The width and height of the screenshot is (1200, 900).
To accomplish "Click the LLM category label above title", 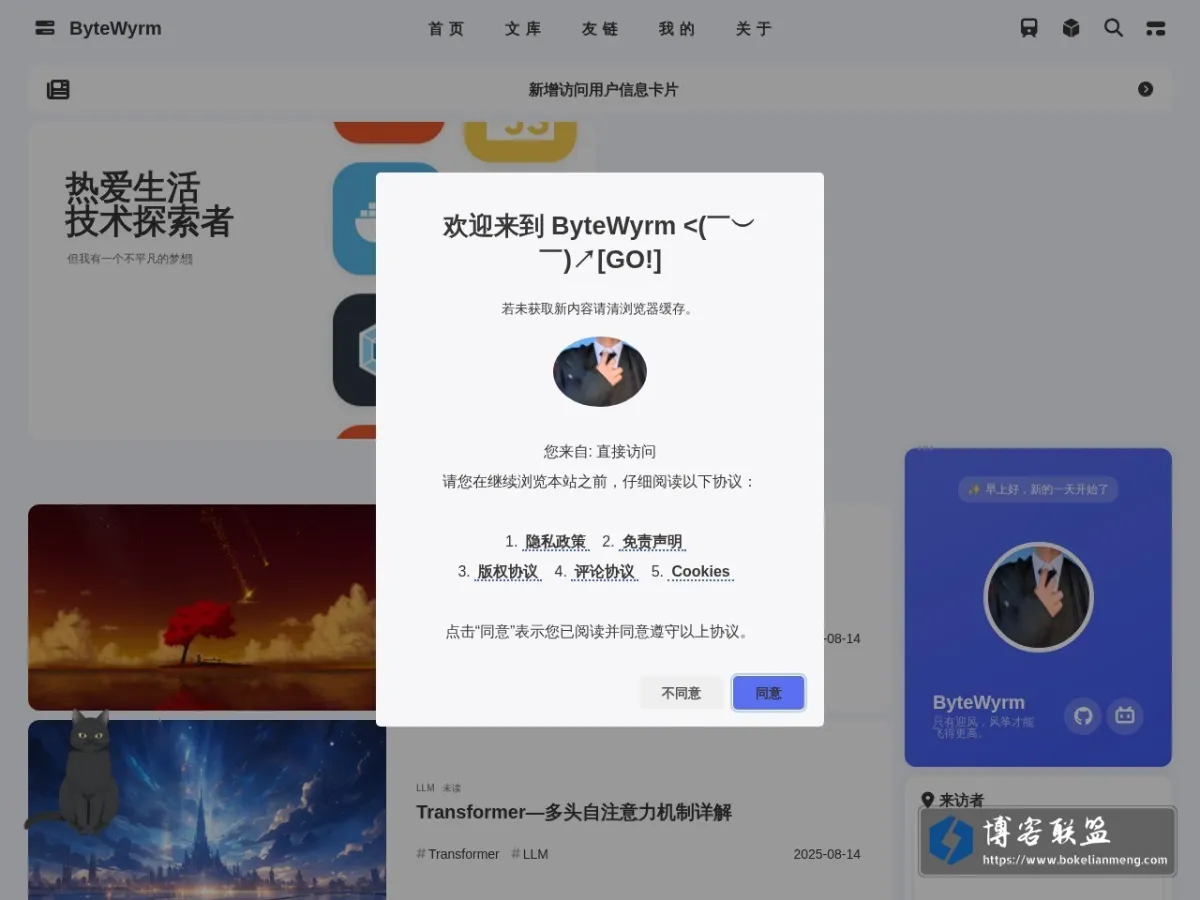I will (x=425, y=788).
